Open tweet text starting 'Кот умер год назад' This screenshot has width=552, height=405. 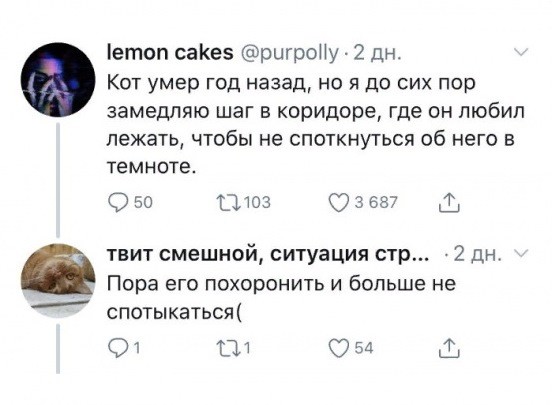315,125
